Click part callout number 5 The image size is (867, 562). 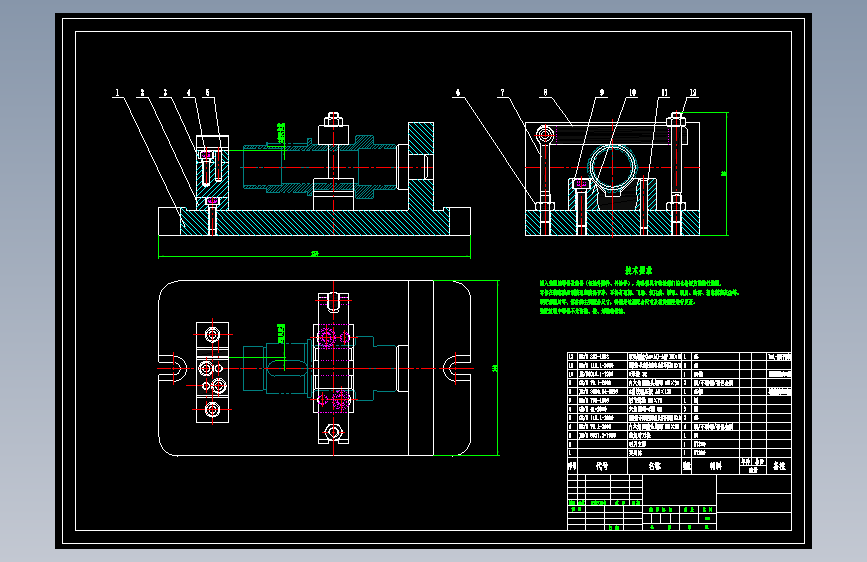(x=207, y=92)
